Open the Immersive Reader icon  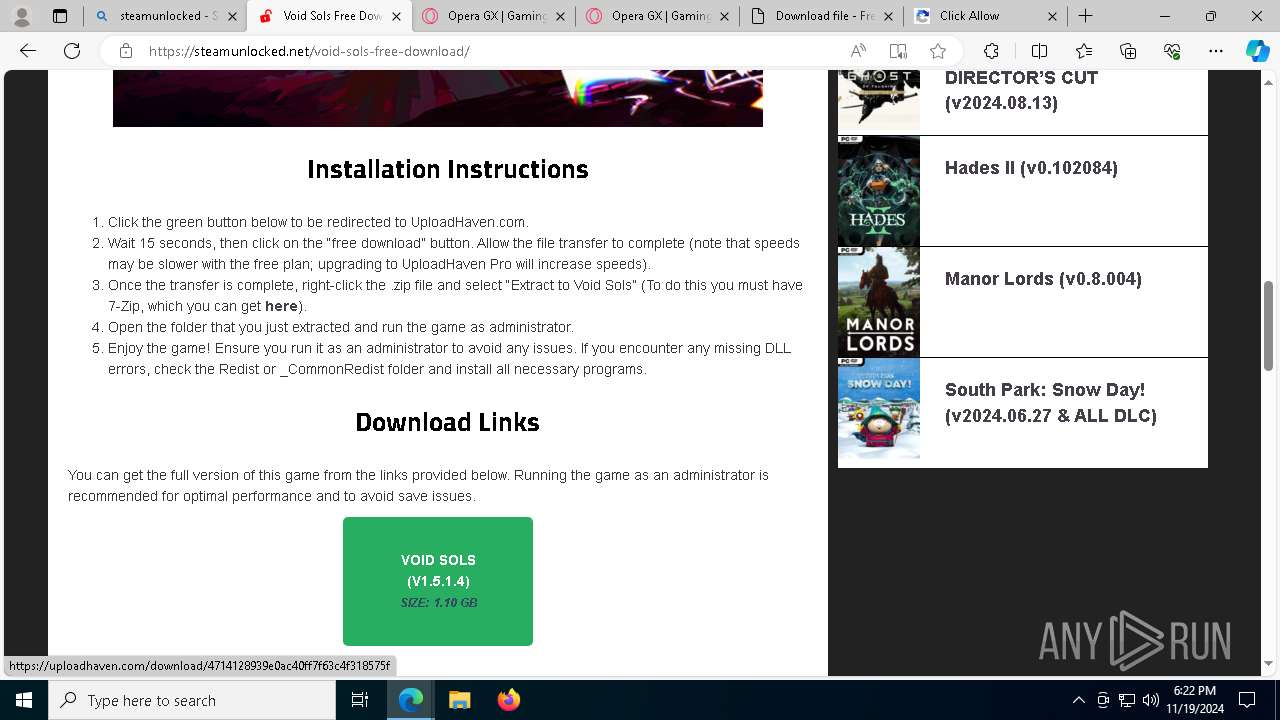click(x=898, y=51)
